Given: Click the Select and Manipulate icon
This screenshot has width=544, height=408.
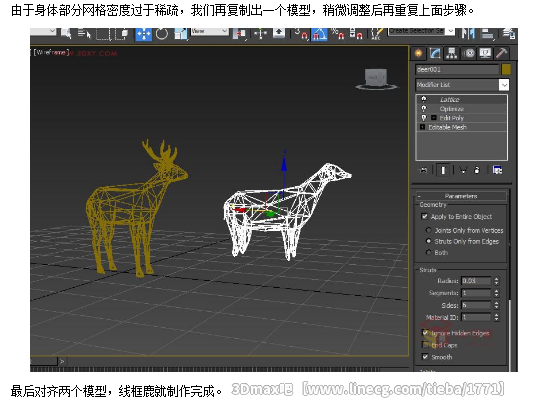Looking at the screenshot, I should click(x=260, y=34).
